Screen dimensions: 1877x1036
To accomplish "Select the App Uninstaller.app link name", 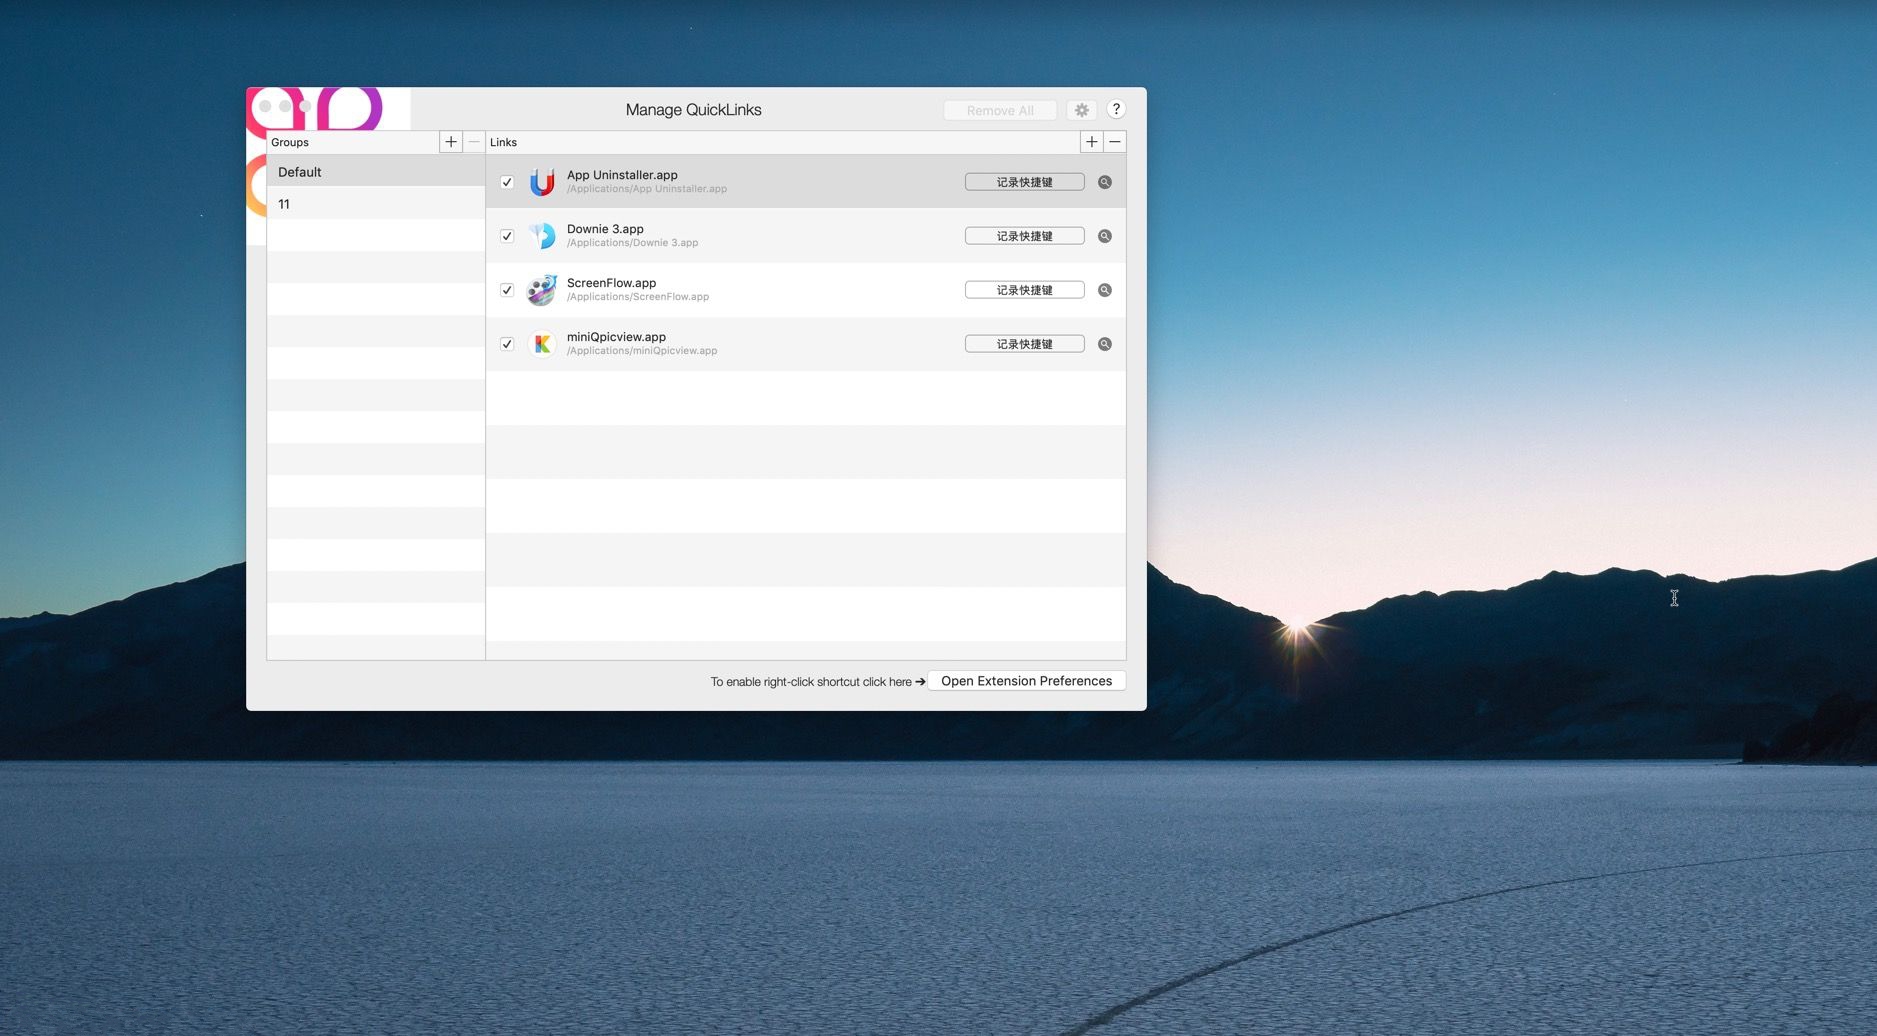I will coord(622,175).
